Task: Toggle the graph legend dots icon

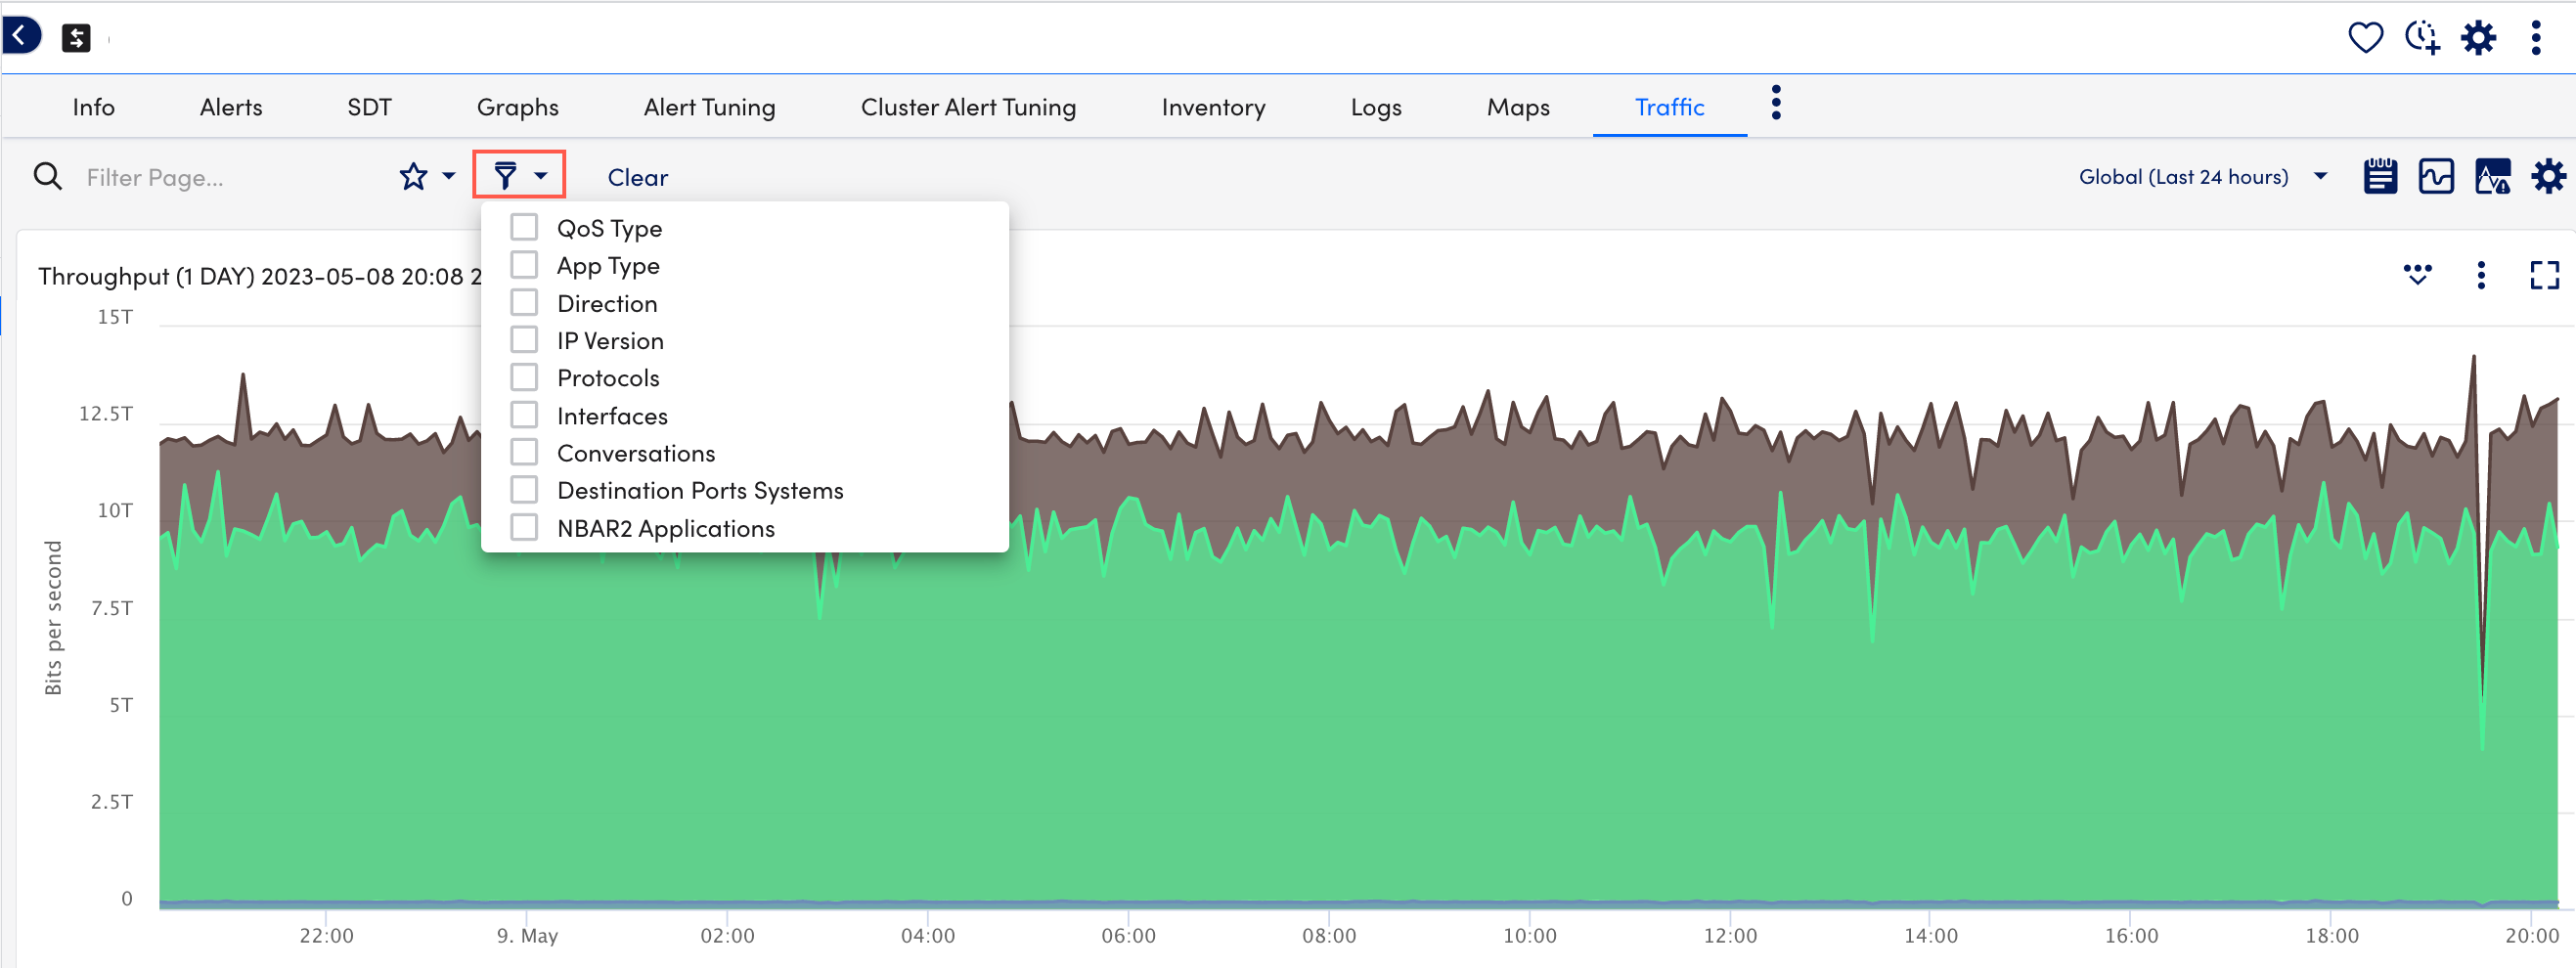Action: pyautogui.click(x=2417, y=275)
